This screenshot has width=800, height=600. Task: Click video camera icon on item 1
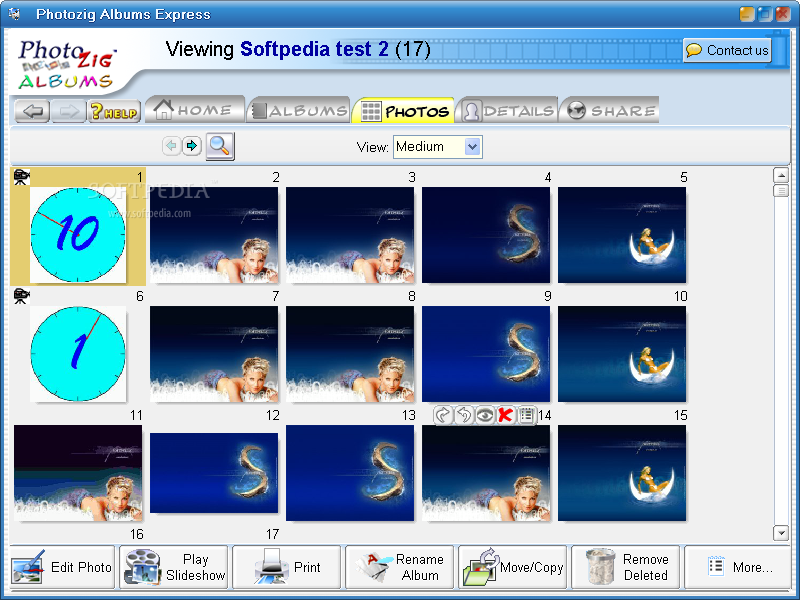click(21, 177)
